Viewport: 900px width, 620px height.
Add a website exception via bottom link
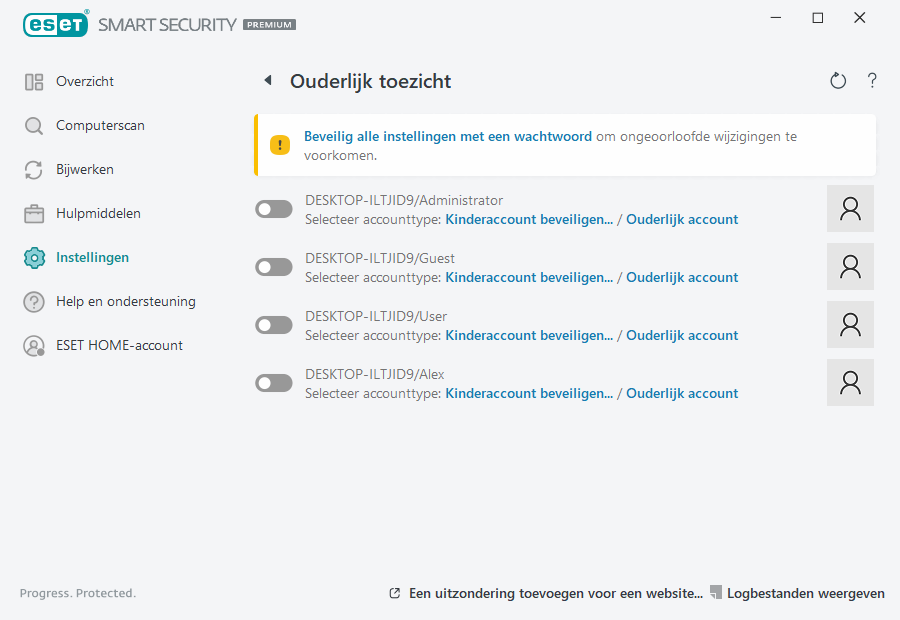555,593
